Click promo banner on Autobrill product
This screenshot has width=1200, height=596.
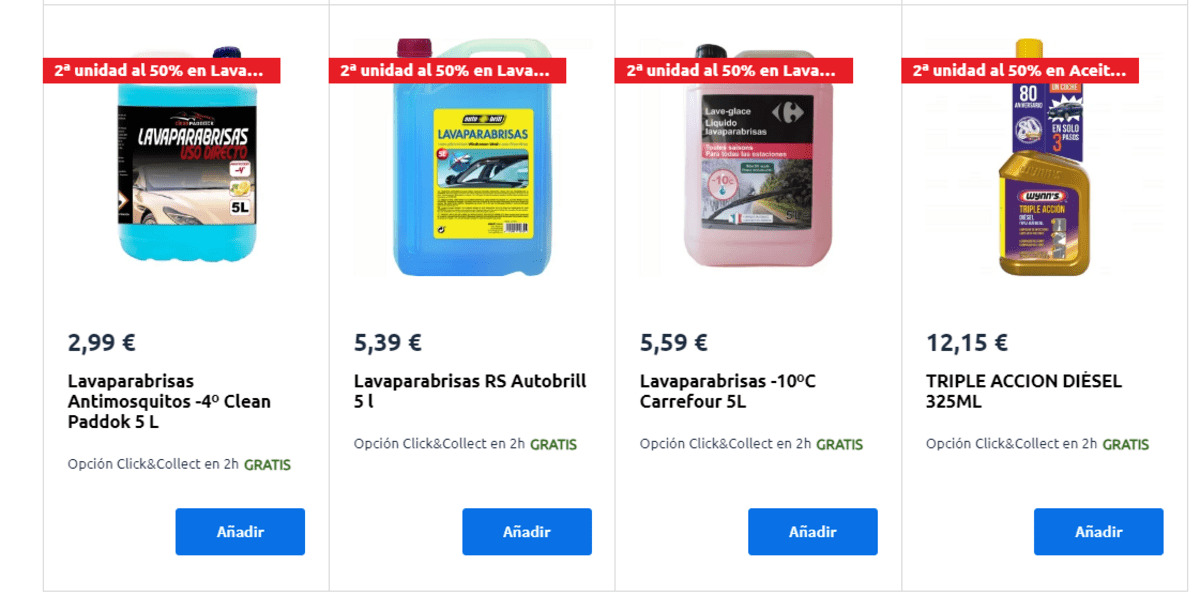[x=447, y=71]
